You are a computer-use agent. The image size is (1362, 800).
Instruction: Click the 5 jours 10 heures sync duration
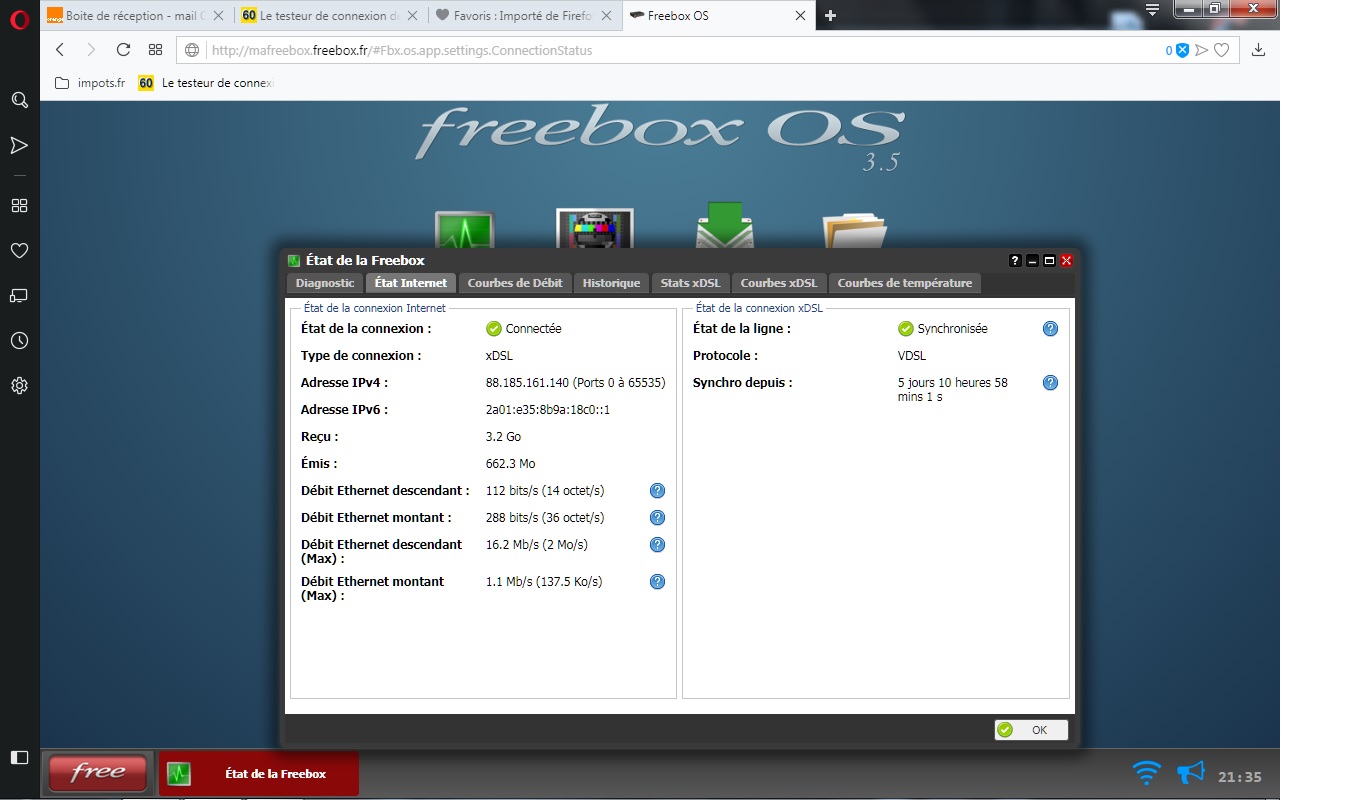953,389
